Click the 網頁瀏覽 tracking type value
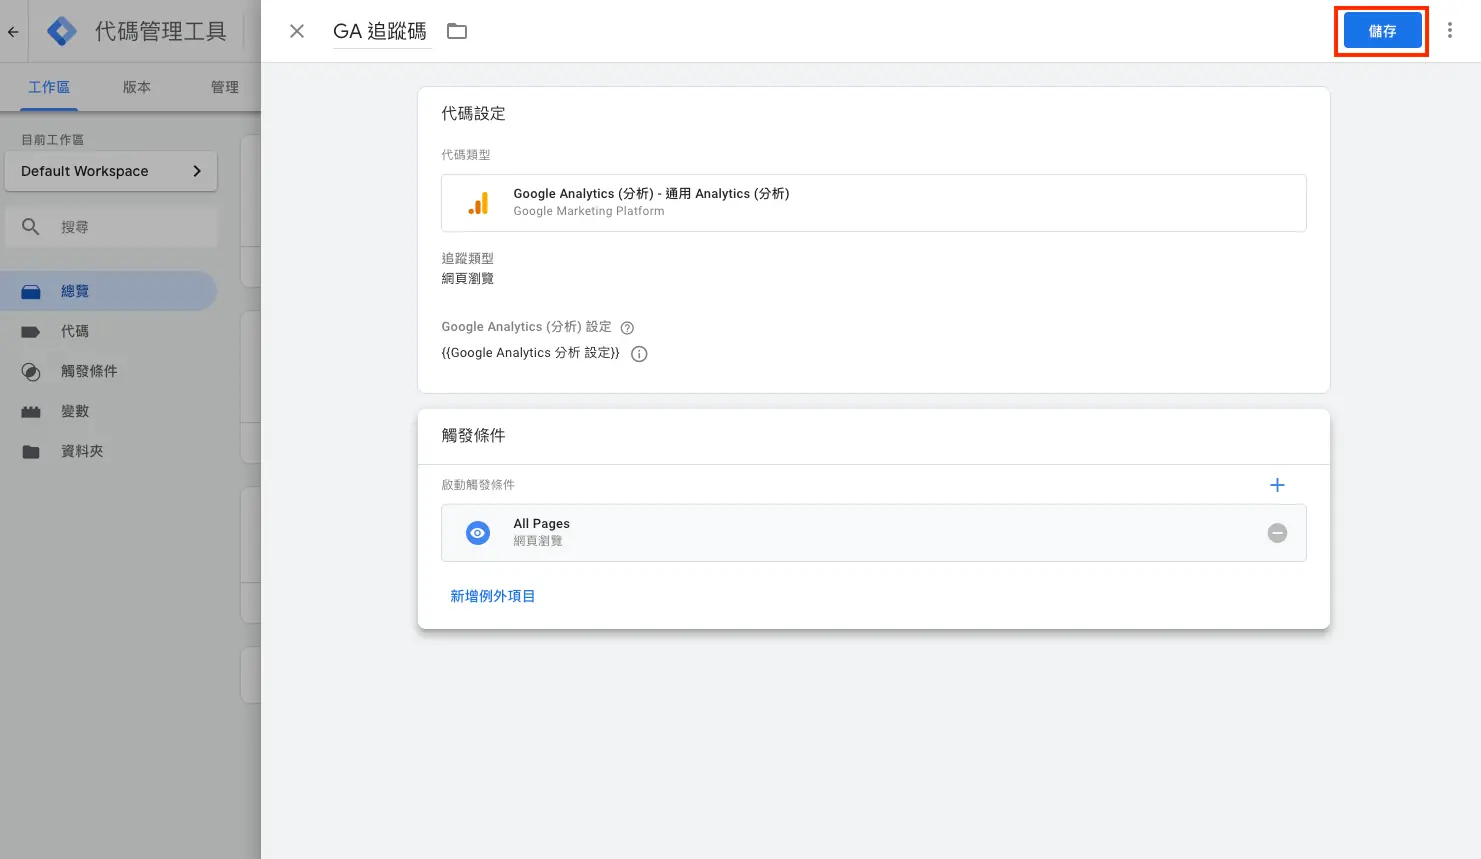 (467, 279)
